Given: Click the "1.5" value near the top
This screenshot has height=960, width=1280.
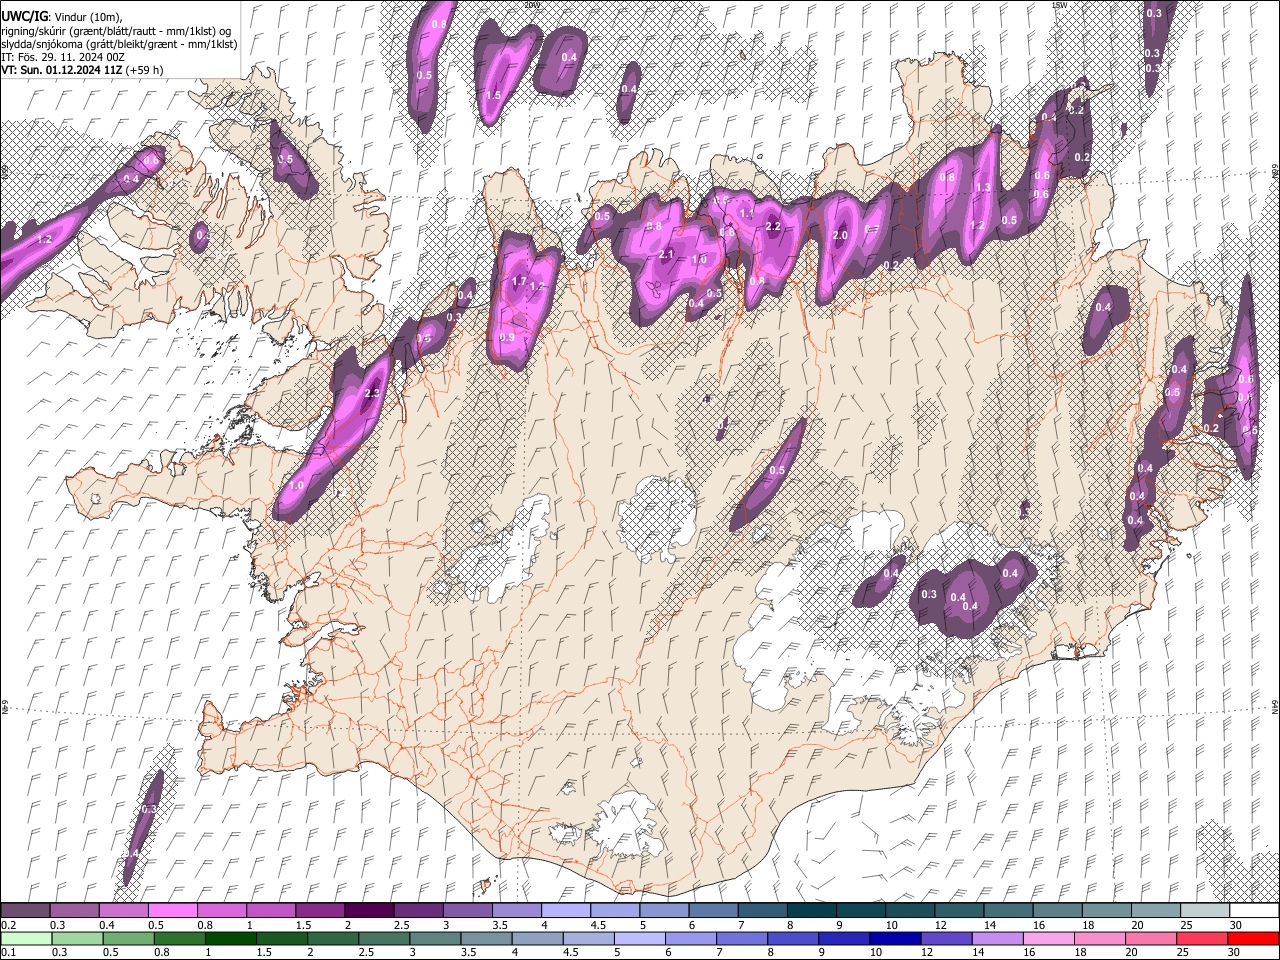Looking at the screenshot, I should 493,96.
